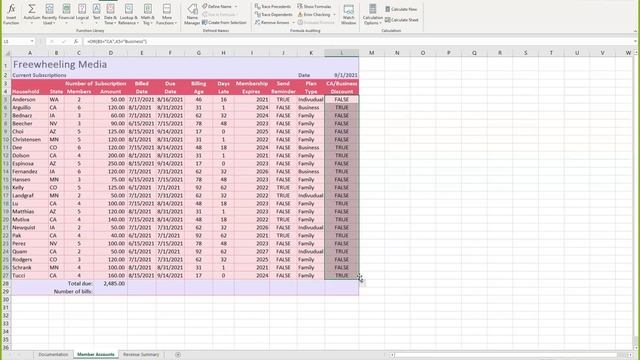The height and width of the screenshot is (360, 640).
Task: Open Recently Used functions list
Action: coord(49,14)
